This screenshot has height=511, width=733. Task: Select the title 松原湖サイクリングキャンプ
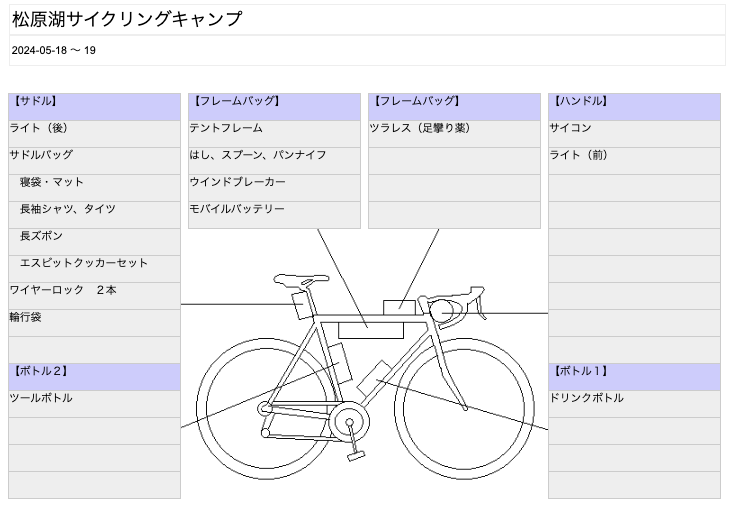point(127,20)
